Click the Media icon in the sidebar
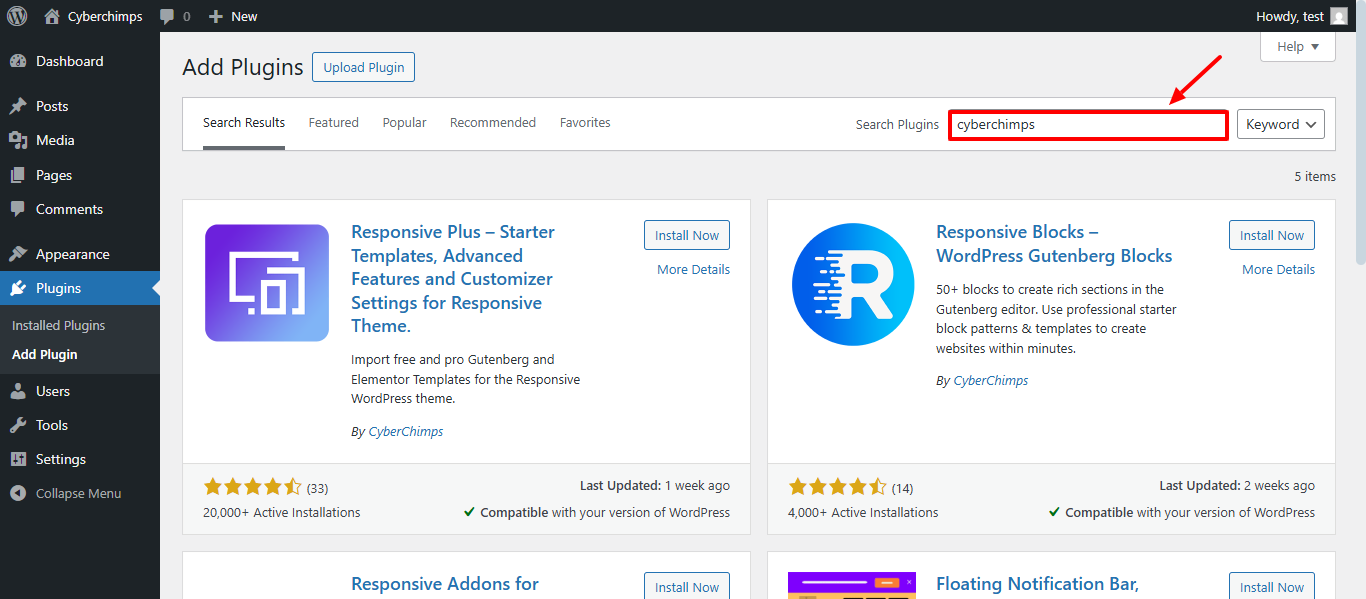Viewport: 1366px width, 599px height. point(18,140)
